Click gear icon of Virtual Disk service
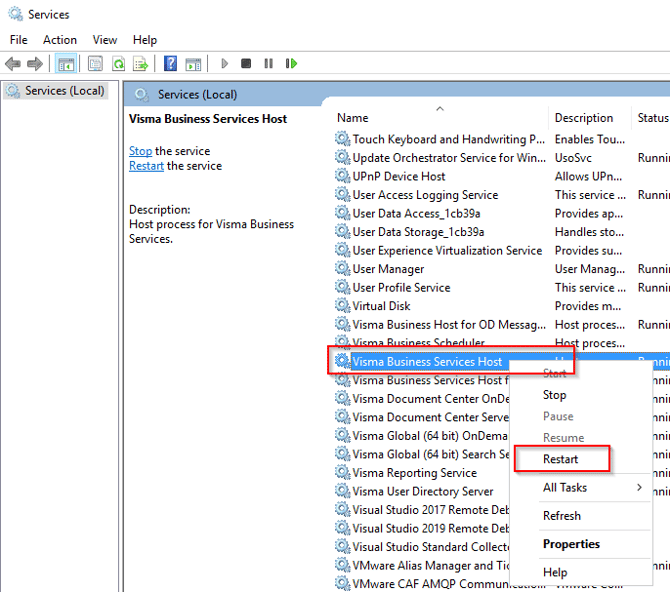 point(342,306)
